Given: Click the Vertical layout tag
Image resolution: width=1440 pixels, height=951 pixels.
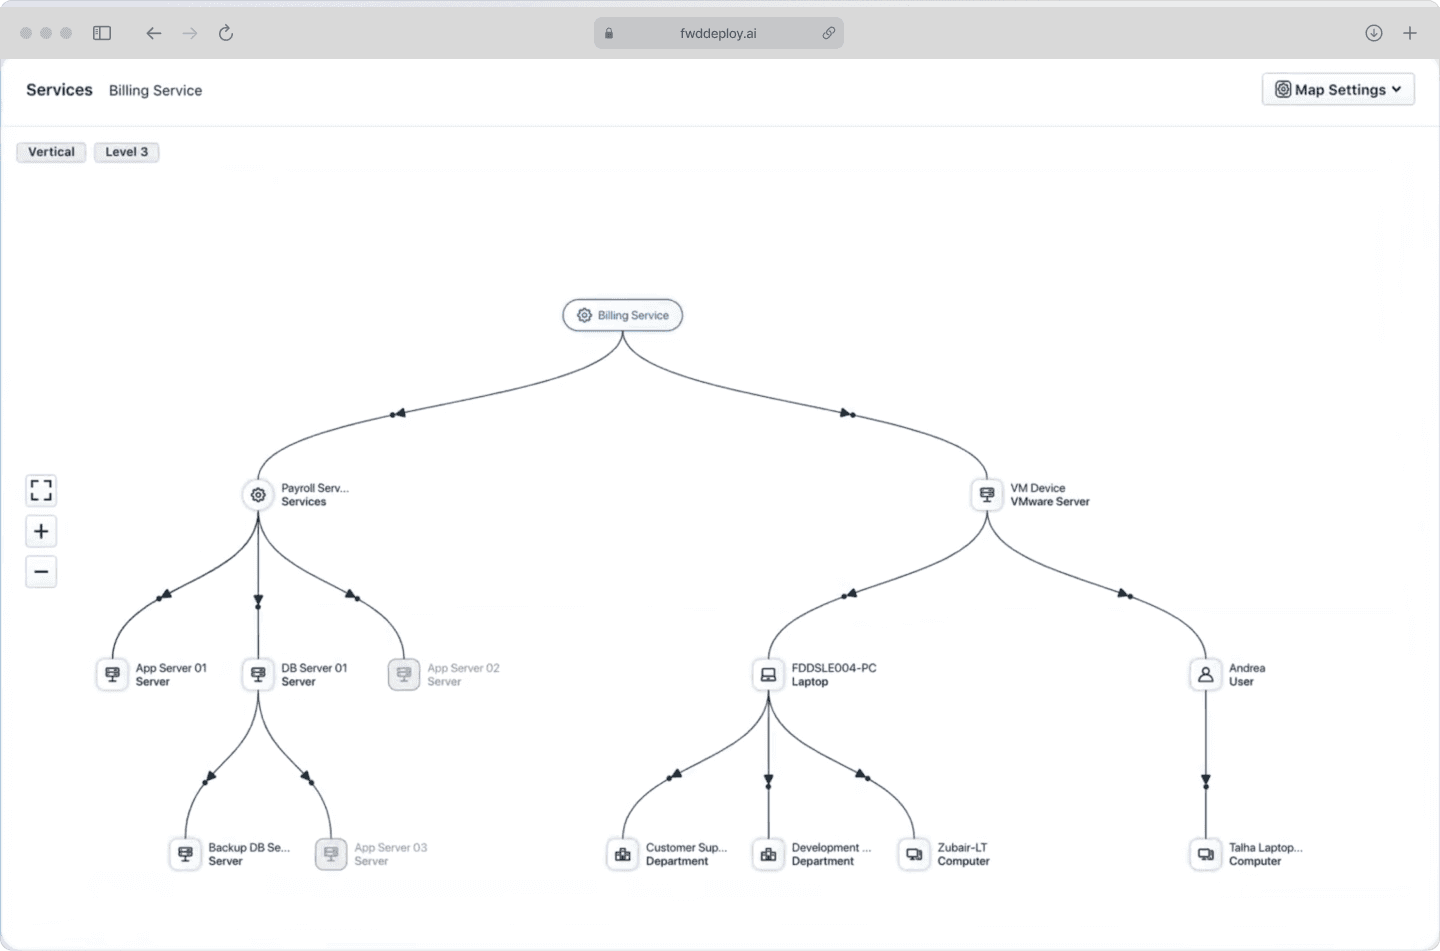Looking at the screenshot, I should [51, 152].
